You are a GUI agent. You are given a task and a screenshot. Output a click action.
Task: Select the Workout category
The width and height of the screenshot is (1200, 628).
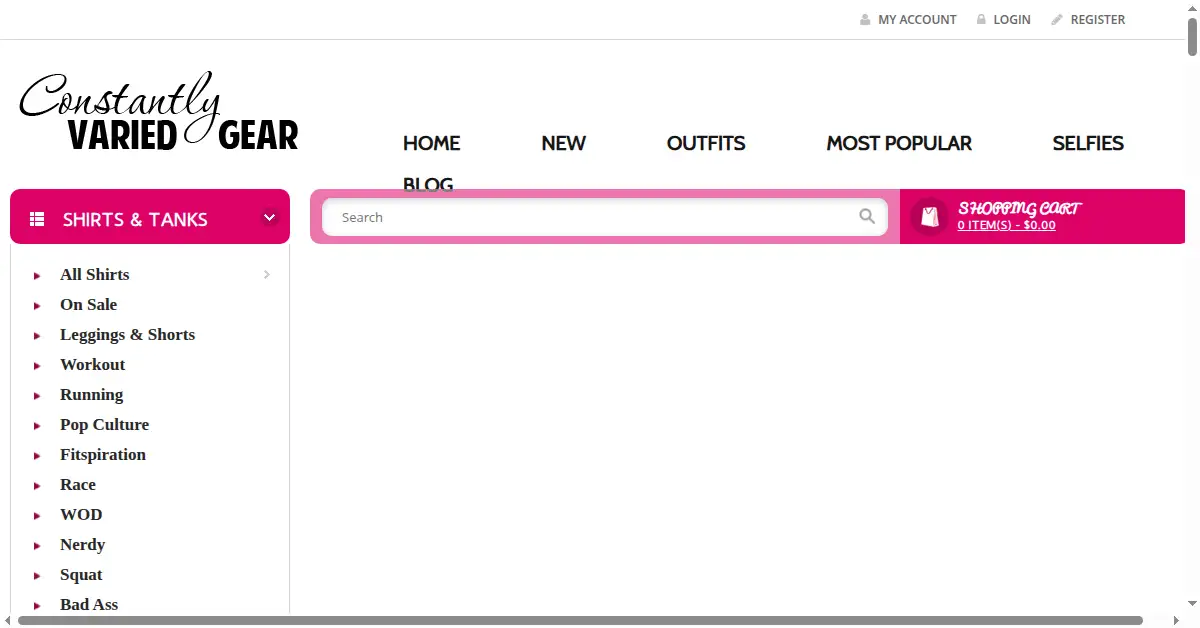[x=93, y=365]
